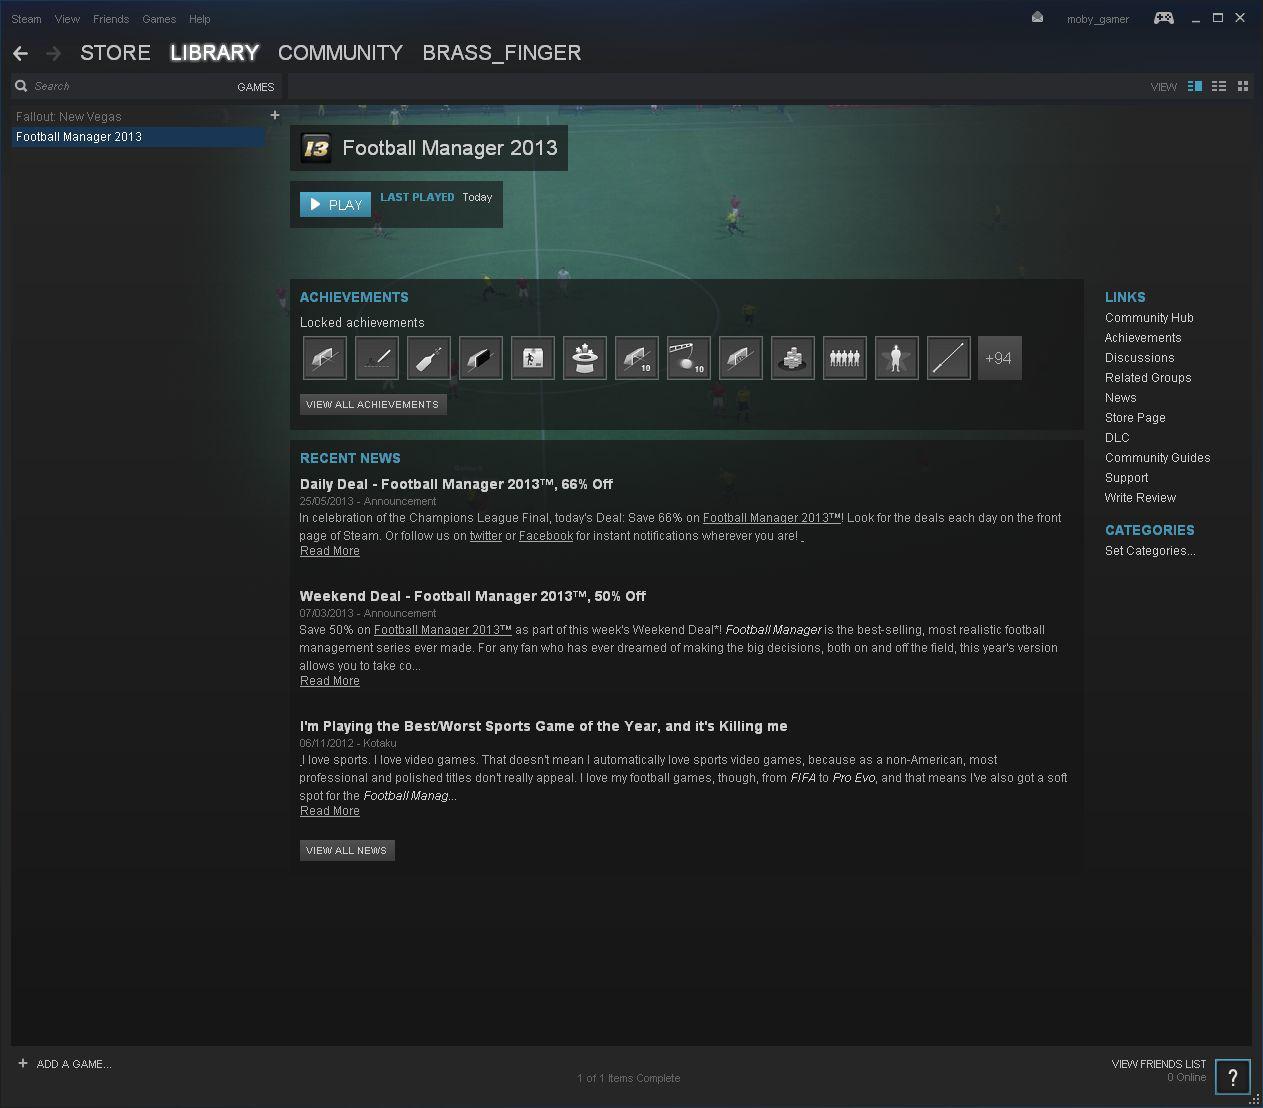
Task: Open the Steam menu
Action: pos(27,19)
